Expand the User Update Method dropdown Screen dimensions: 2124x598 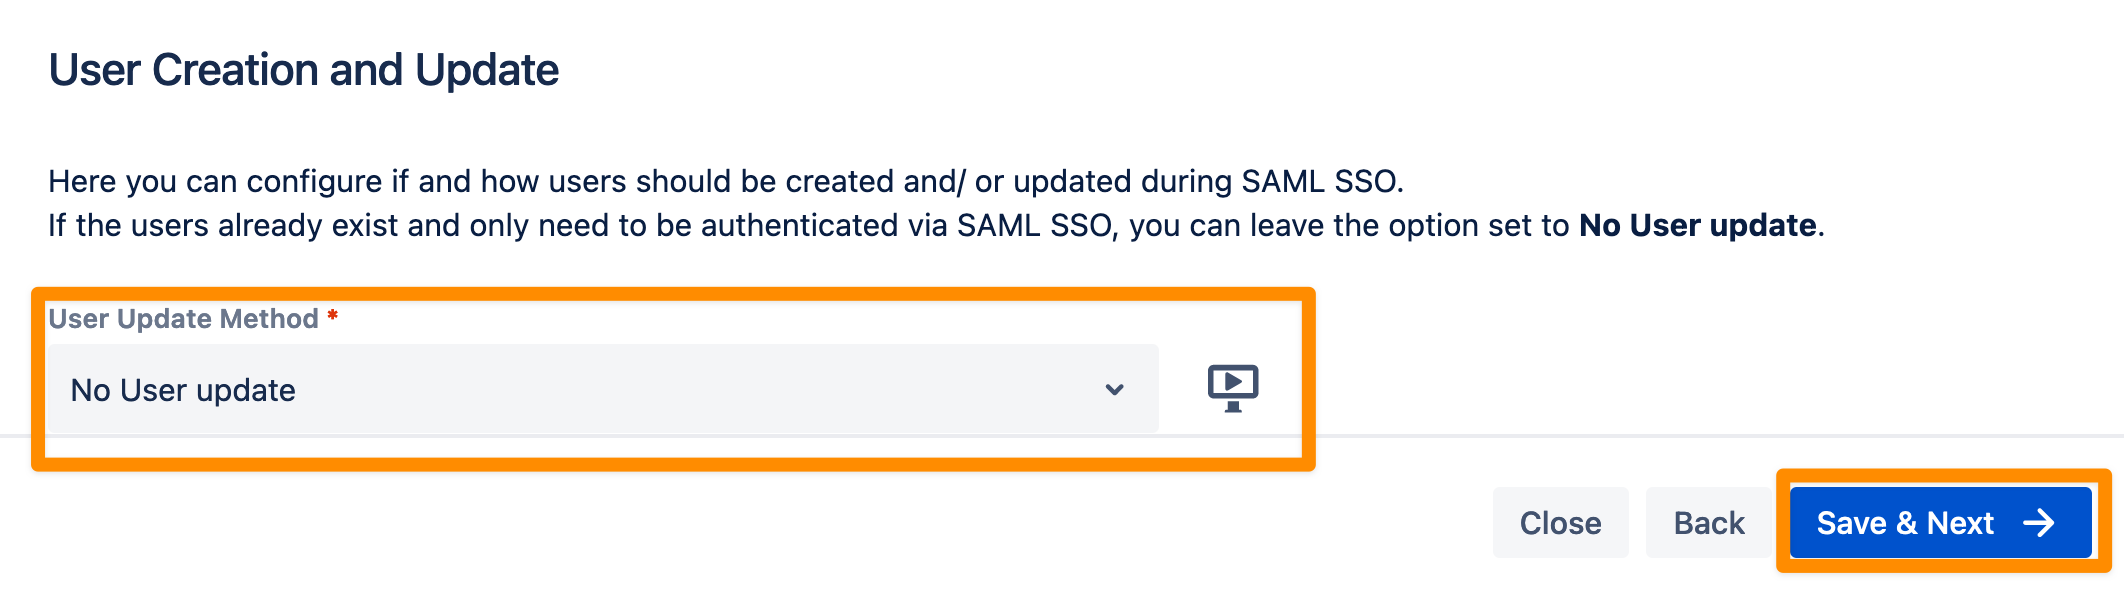point(603,390)
